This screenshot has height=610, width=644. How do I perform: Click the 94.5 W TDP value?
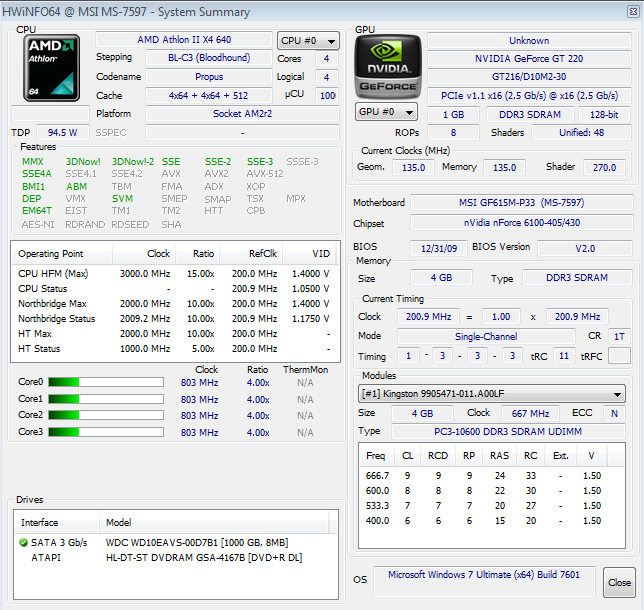pos(62,133)
